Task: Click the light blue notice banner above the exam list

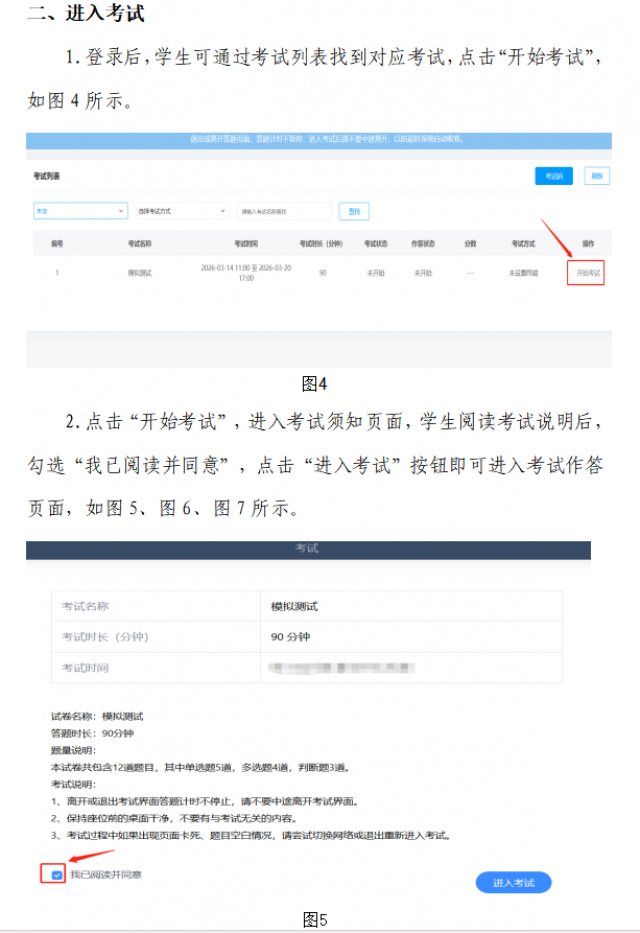Action: pos(319,140)
